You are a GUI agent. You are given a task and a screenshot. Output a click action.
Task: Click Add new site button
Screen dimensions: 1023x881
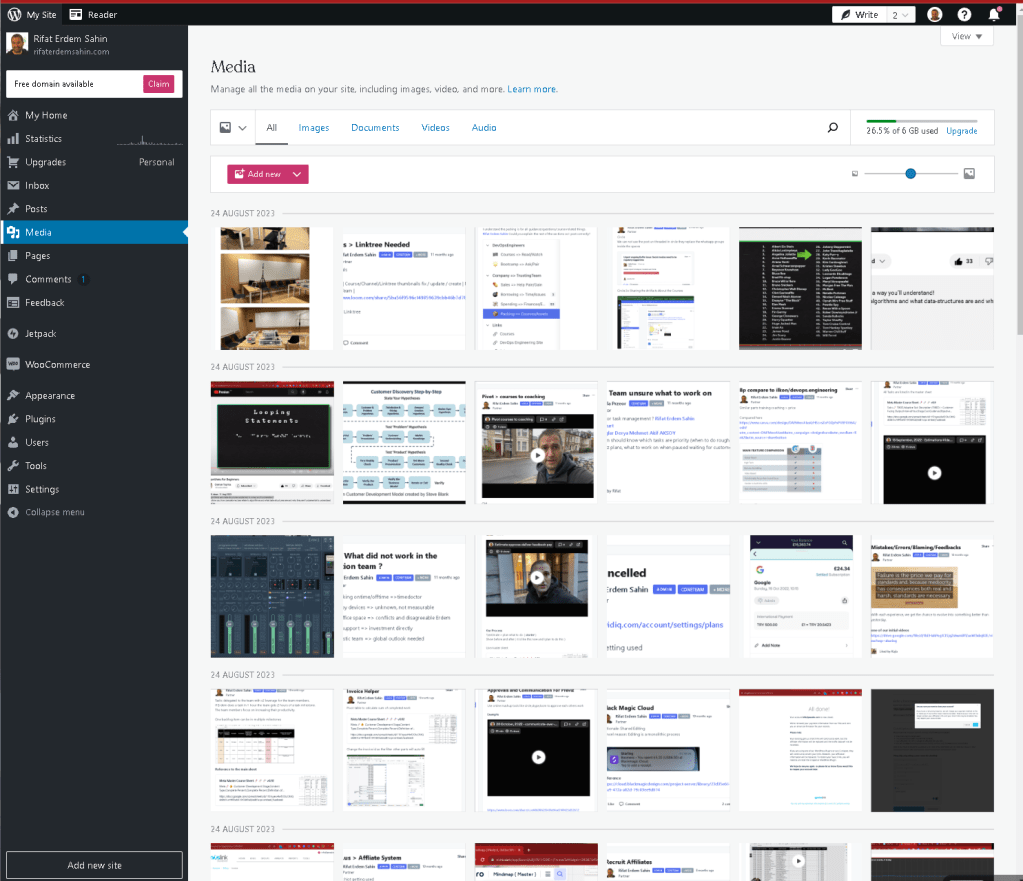pyautogui.click(x=94, y=865)
